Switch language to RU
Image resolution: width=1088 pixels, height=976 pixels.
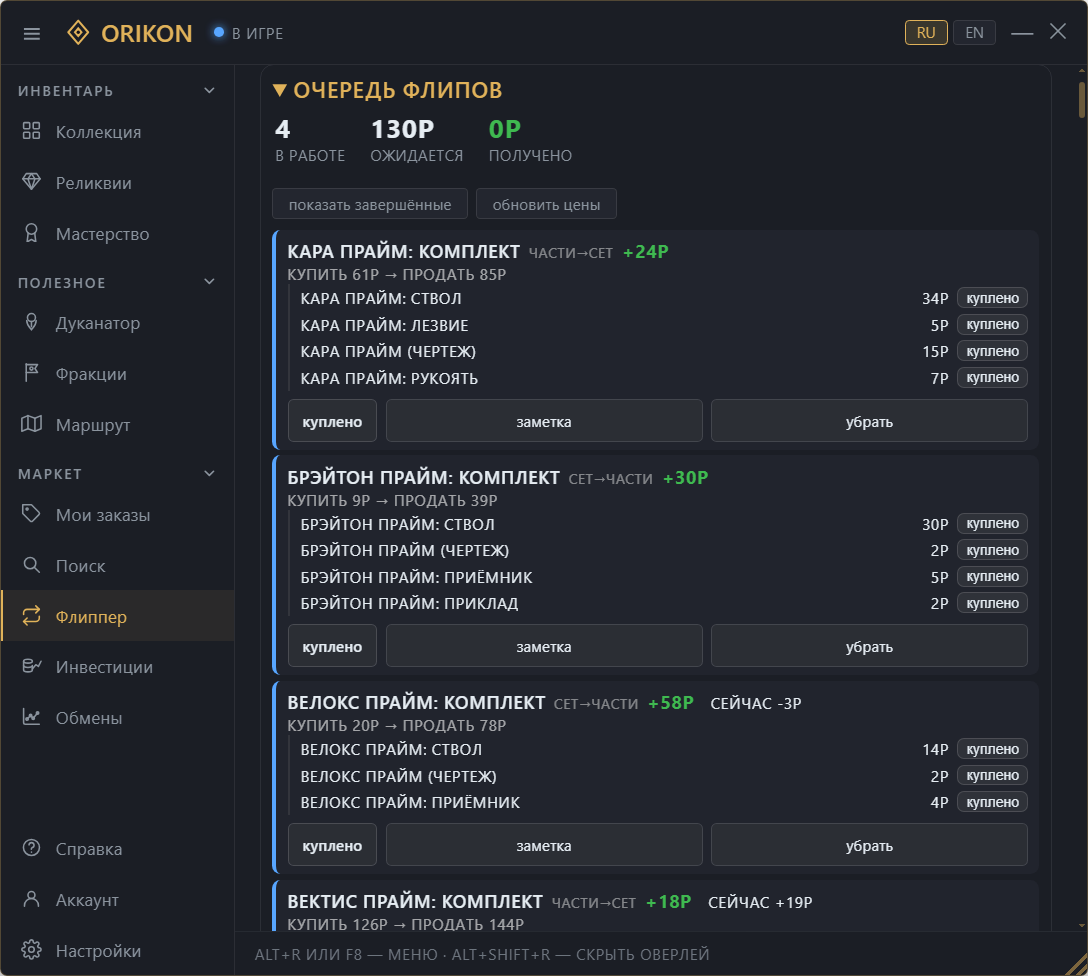pos(926,33)
